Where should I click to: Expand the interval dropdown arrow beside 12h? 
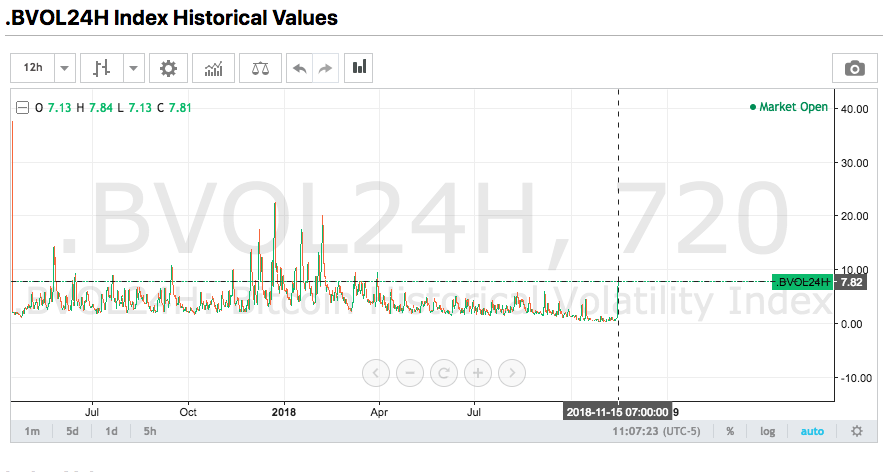64,68
